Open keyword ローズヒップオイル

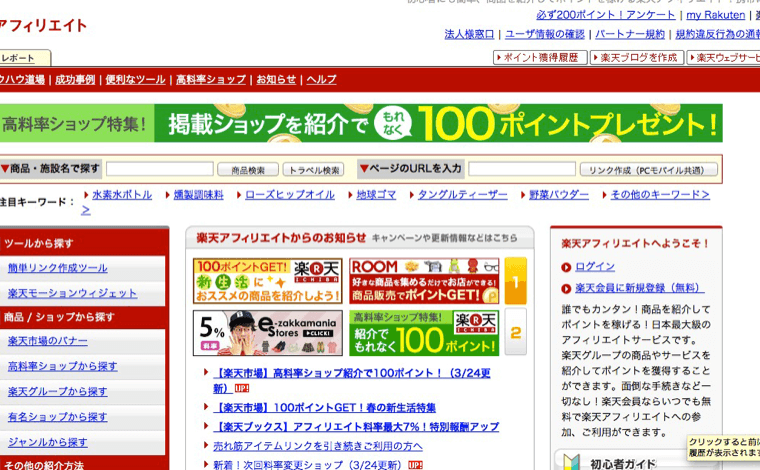pyautogui.click(x=289, y=195)
